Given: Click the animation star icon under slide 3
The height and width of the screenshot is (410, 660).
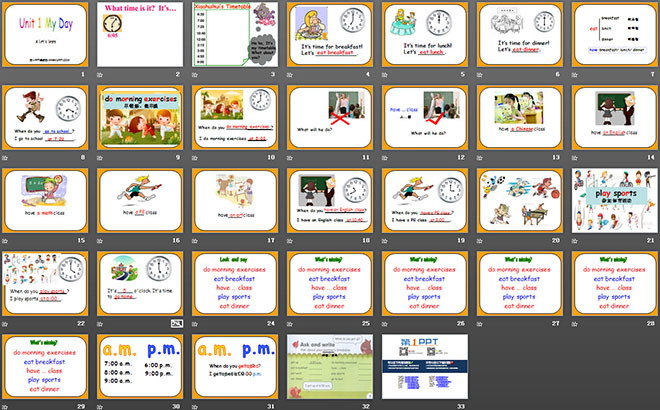Looking at the screenshot, I should tap(195, 75).
